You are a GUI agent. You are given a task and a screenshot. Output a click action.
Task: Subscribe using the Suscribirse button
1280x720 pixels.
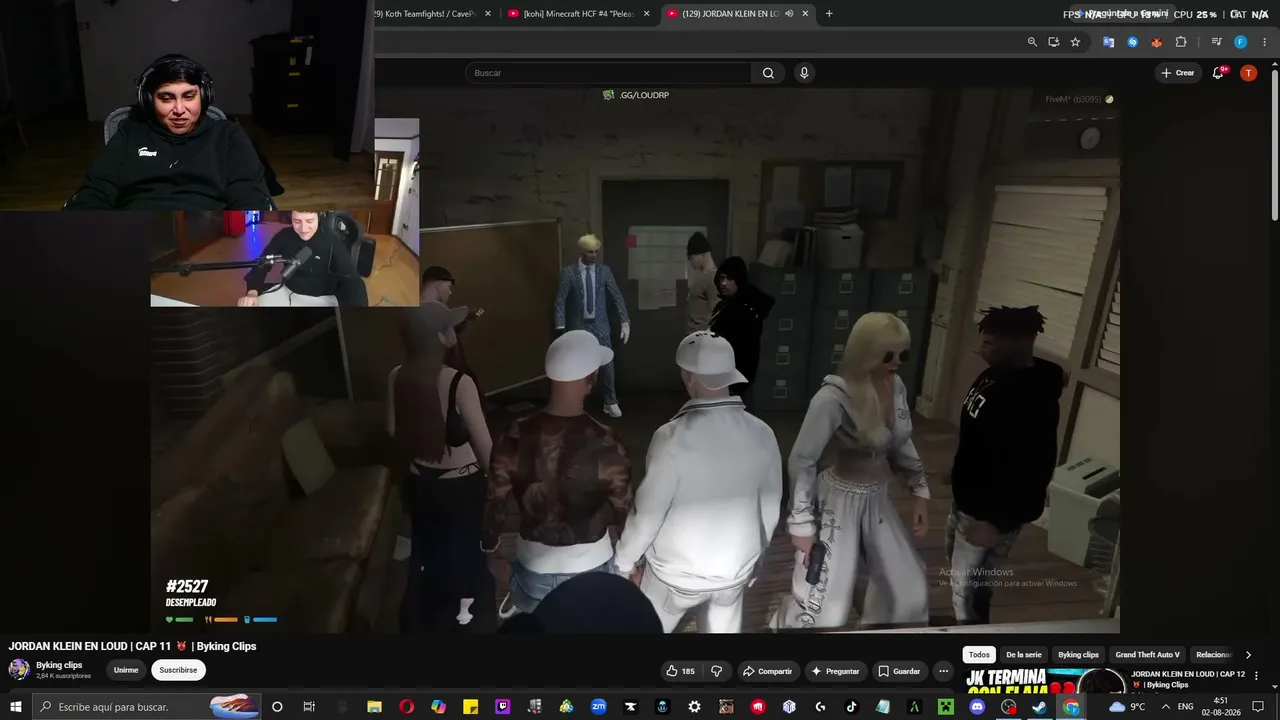tap(178, 670)
